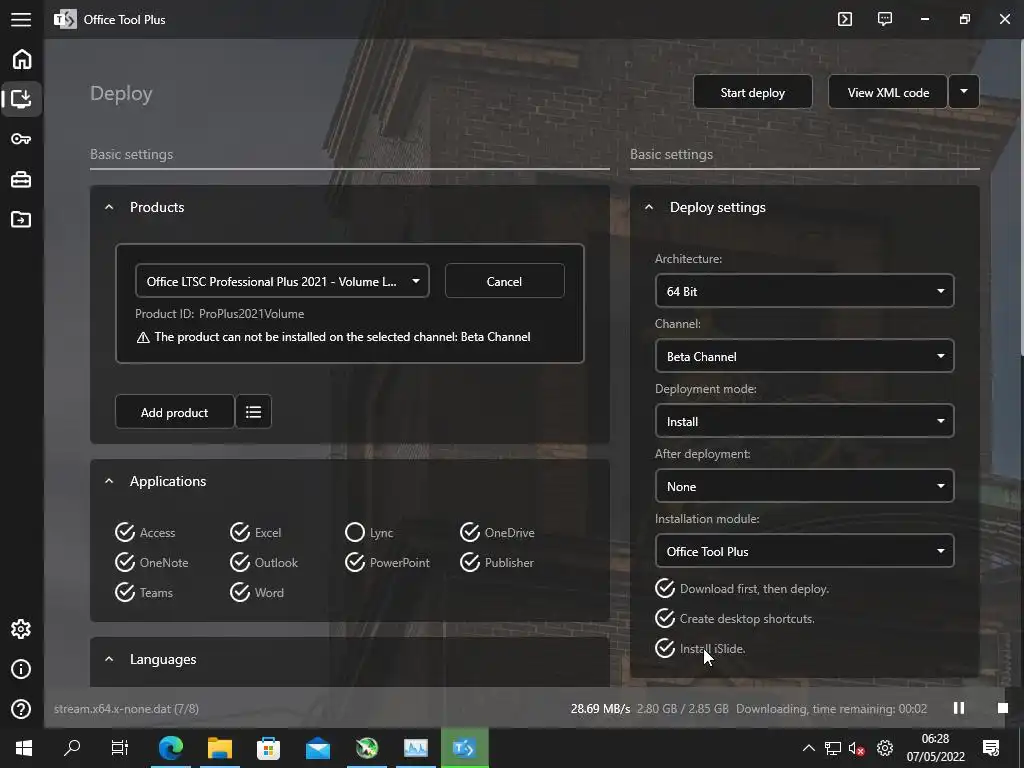The width and height of the screenshot is (1024, 768).
Task: Click View XML code button
Action: [888, 92]
